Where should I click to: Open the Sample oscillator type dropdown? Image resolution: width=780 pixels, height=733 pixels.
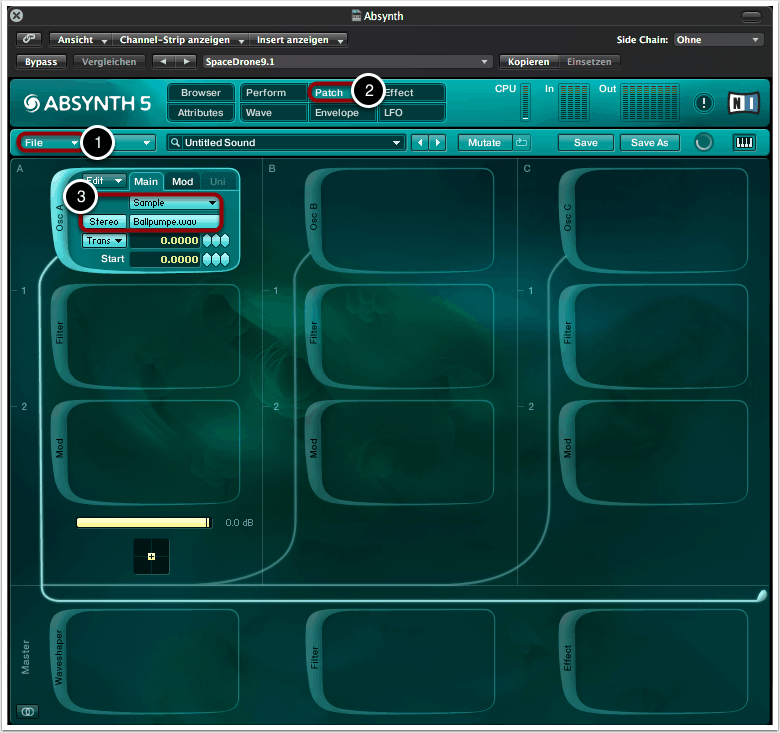(174, 203)
